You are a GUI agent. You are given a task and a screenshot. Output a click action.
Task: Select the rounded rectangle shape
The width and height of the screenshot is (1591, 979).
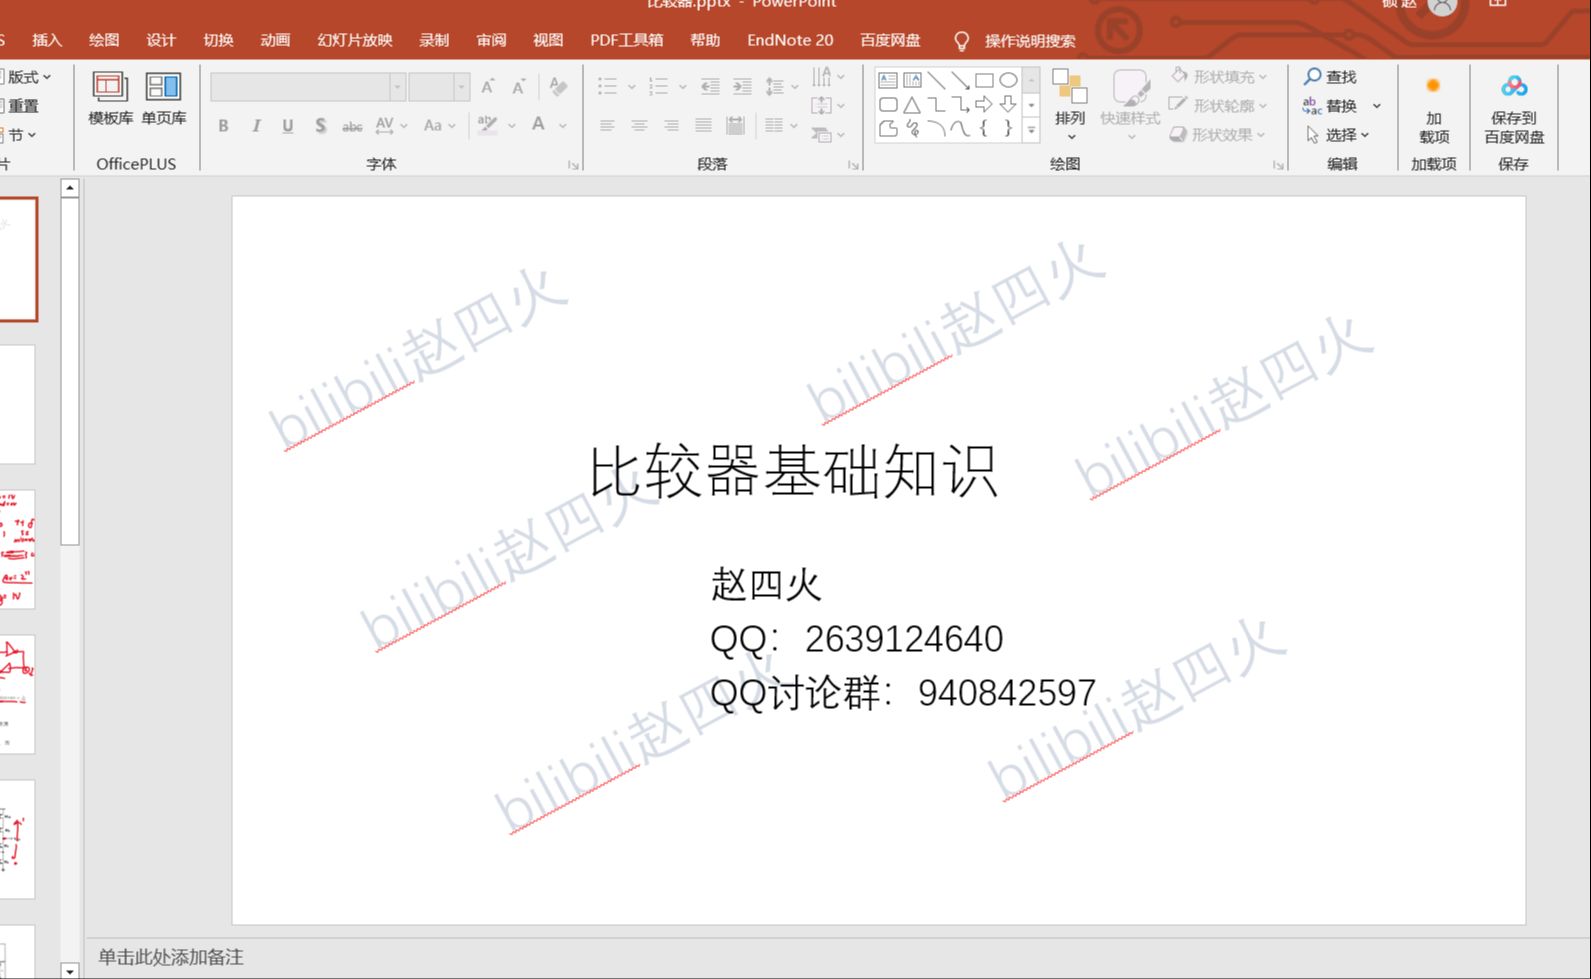pyautogui.click(x=888, y=104)
